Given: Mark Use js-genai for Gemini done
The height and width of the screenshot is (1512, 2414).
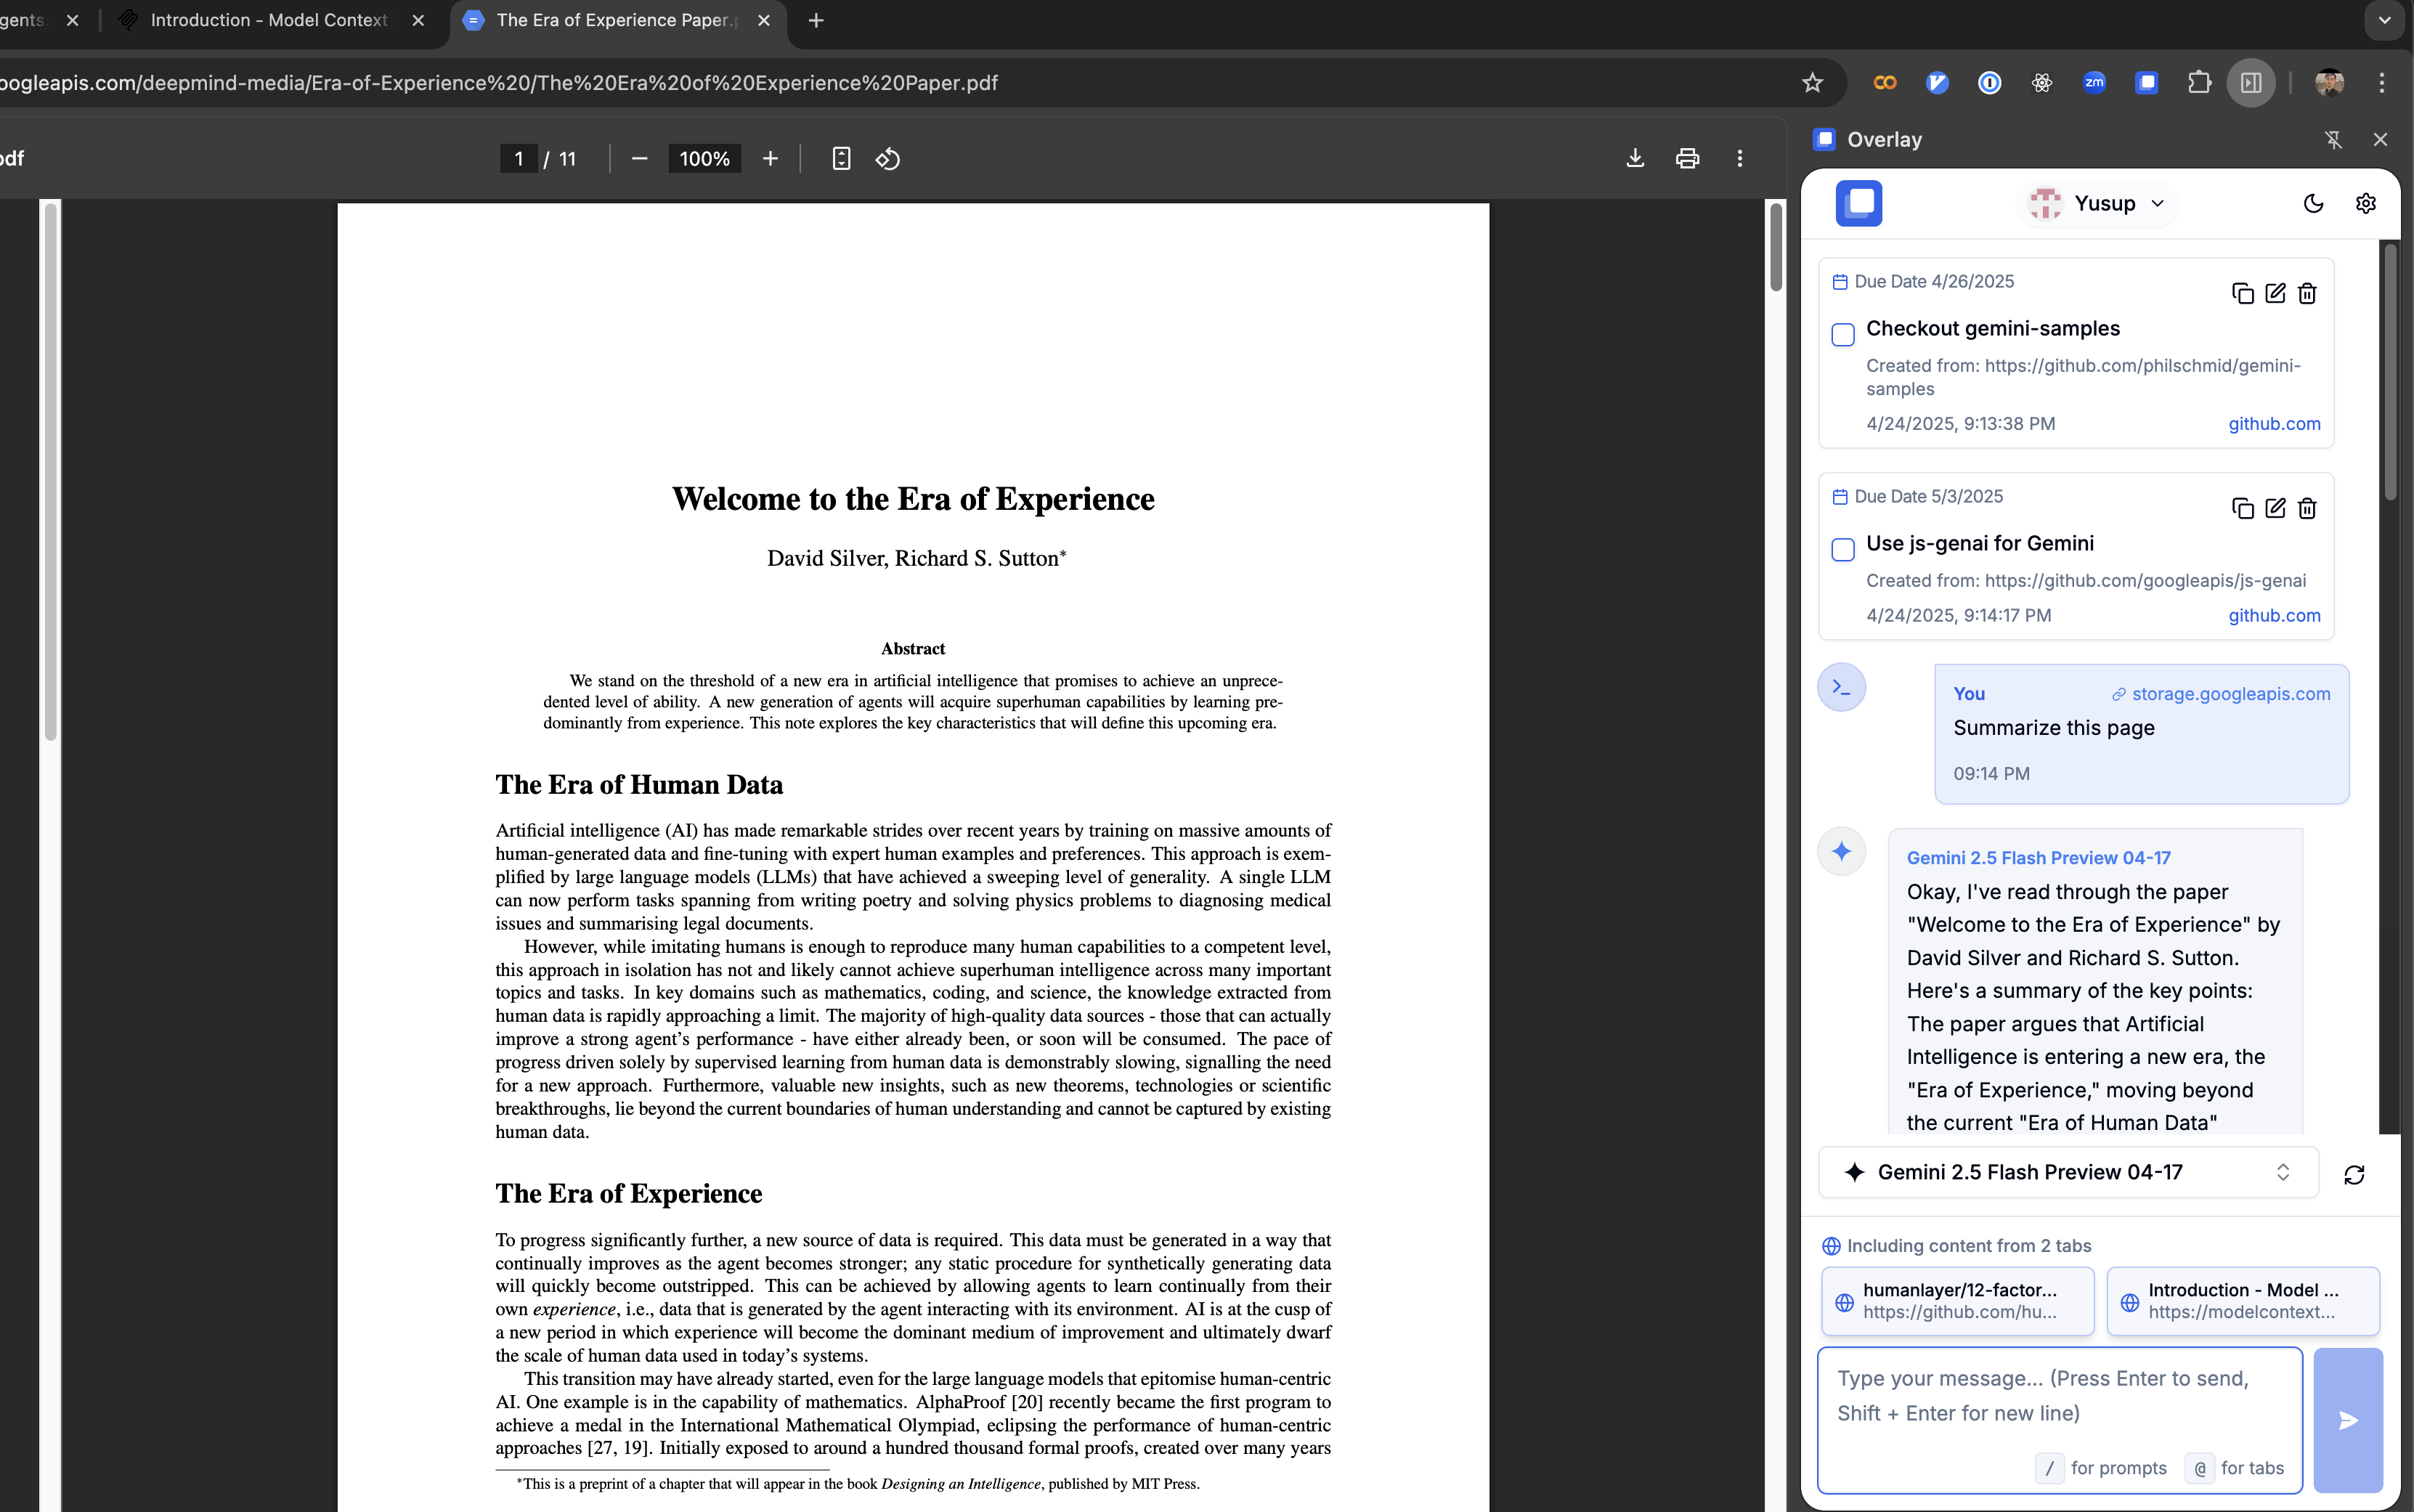Looking at the screenshot, I should tap(1842, 549).
